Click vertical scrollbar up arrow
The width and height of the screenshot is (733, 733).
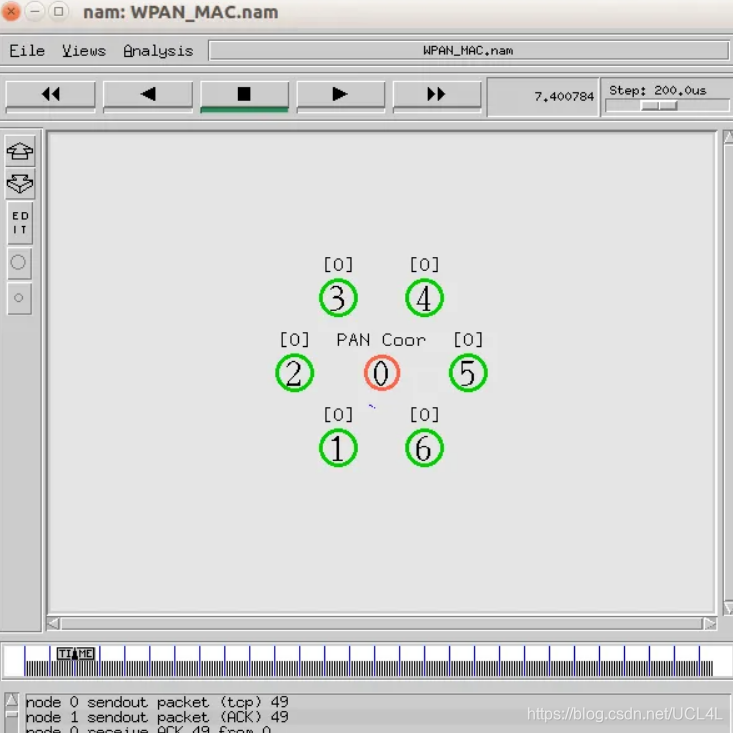pyautogui.click(x=728, y=137)
